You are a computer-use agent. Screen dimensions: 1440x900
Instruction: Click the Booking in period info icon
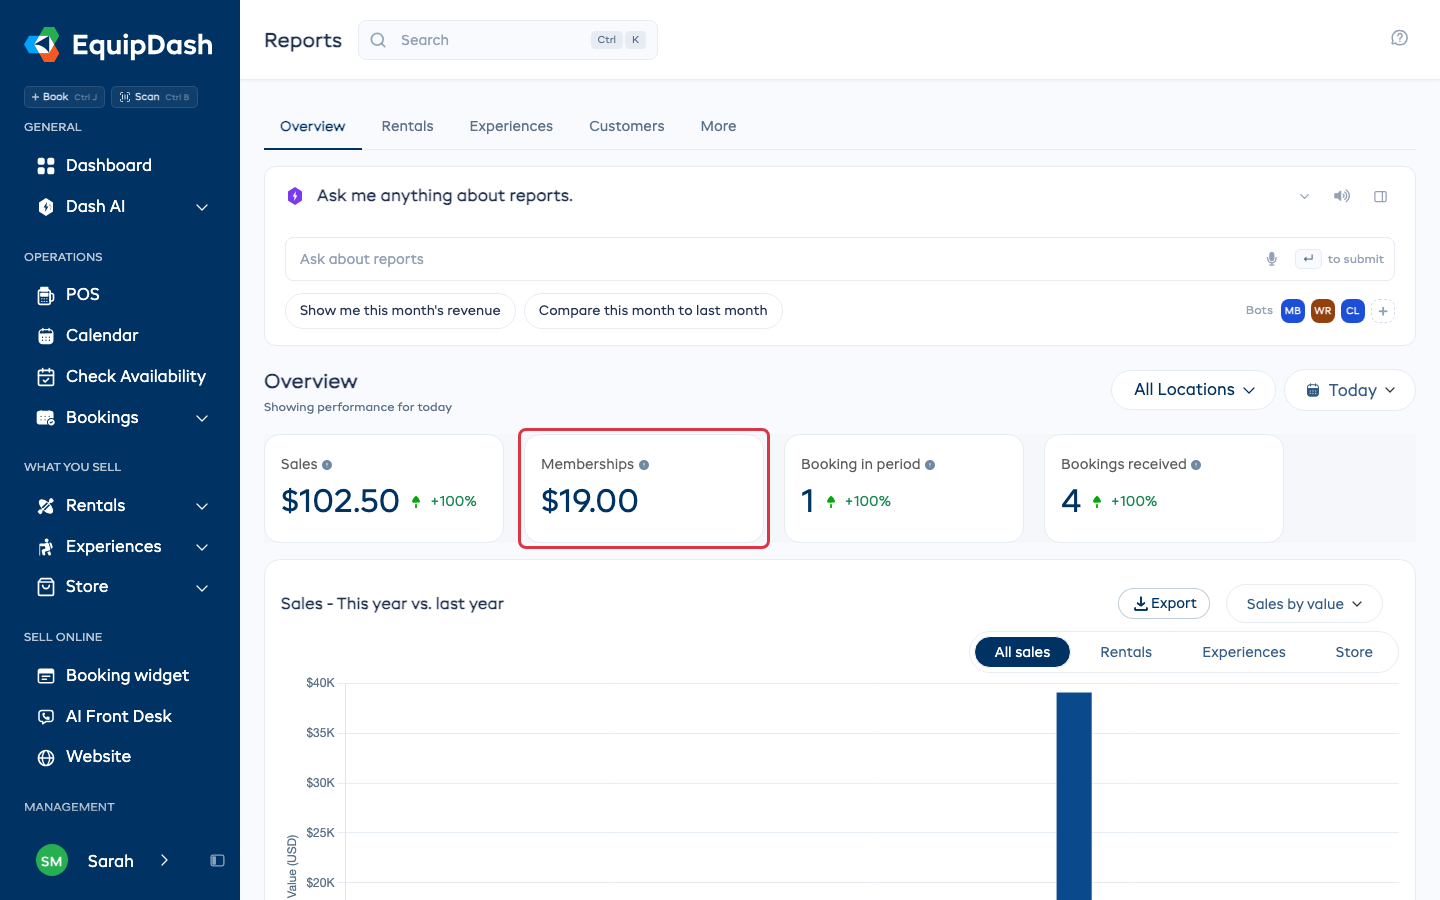[x=930, y=465]
